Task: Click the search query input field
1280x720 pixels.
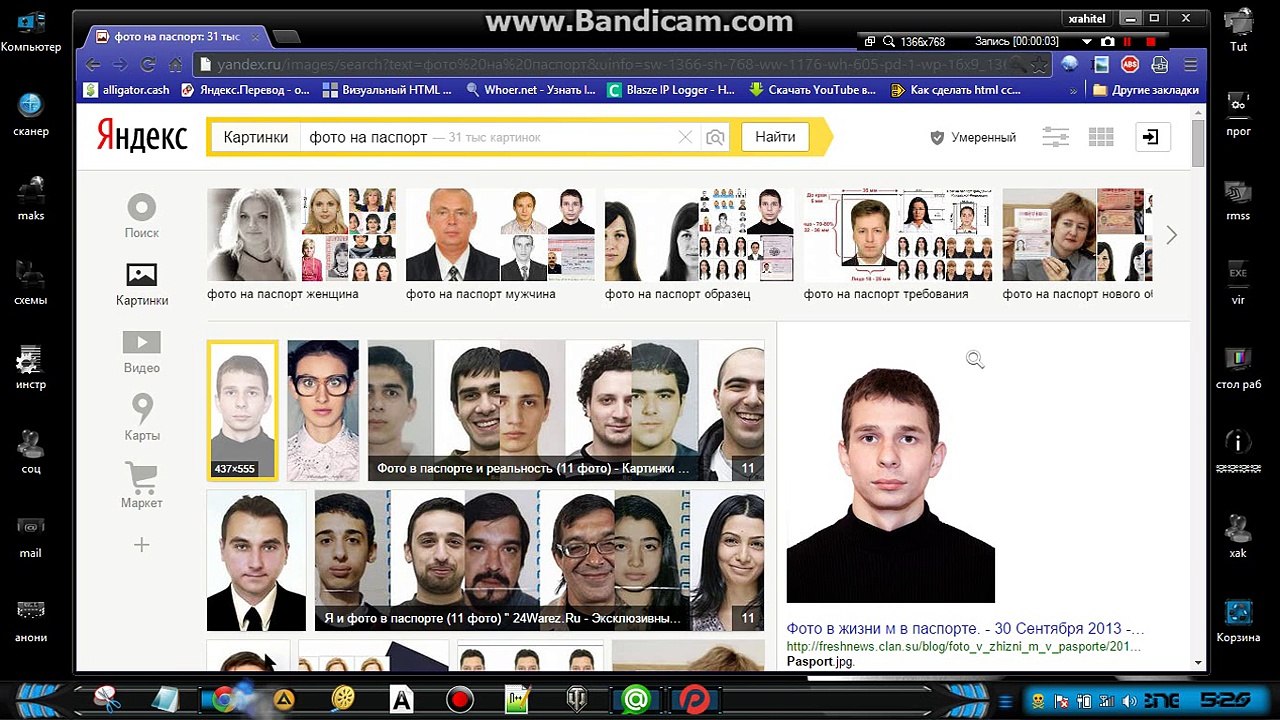Action: [487, 137]
